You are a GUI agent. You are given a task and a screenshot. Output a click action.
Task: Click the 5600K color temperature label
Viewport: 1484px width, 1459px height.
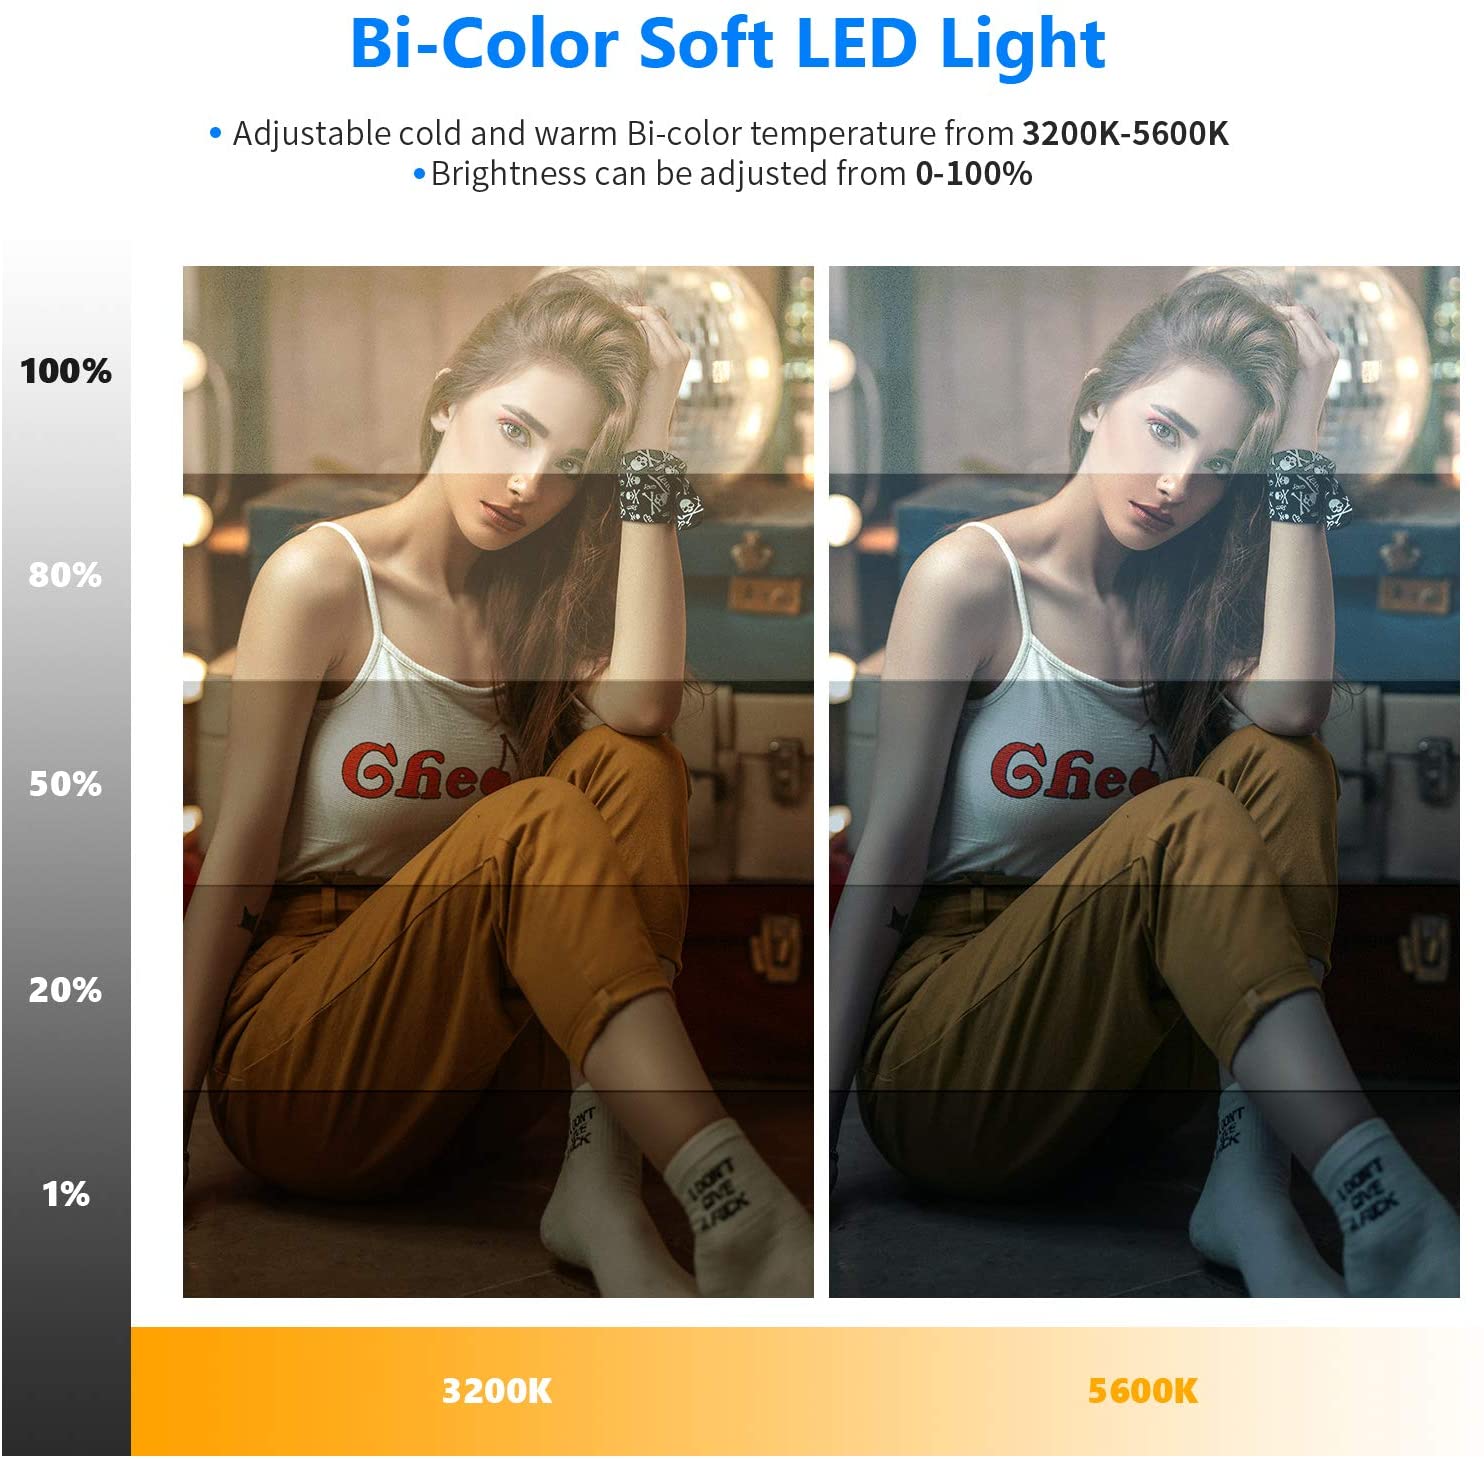coord(1142,1390)
